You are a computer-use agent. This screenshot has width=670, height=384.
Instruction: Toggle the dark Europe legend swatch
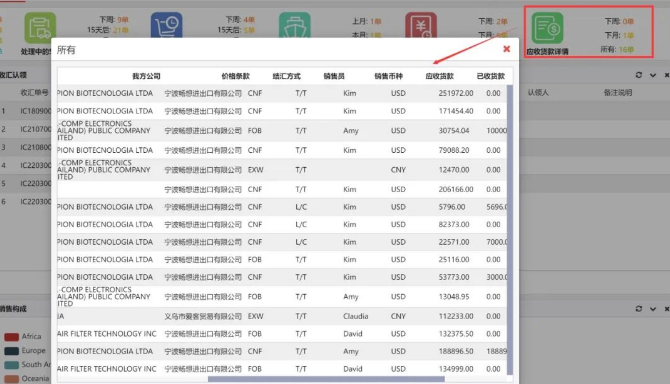coord(12,351)
